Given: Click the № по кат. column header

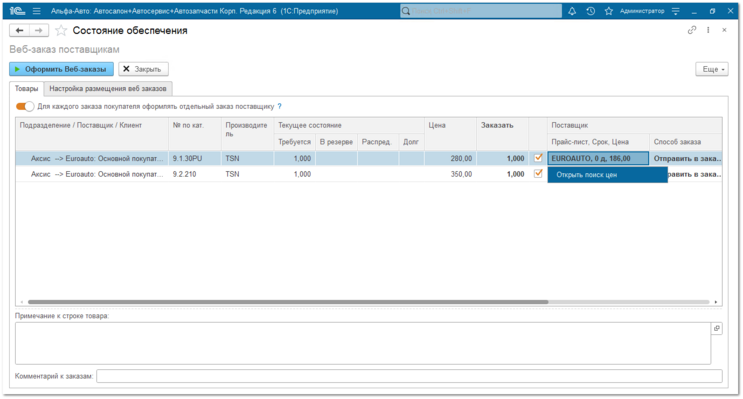Looking at the screenshot, I should (x=195, y=134).
